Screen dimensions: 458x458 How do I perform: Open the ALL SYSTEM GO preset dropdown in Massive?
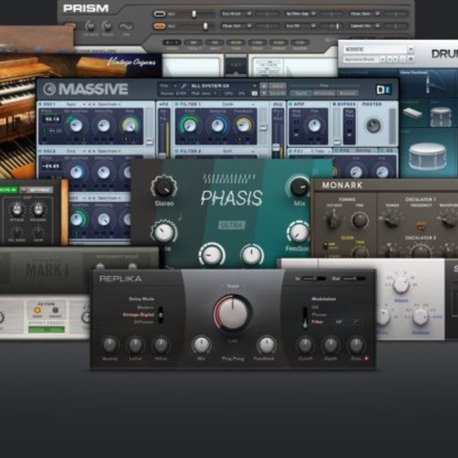coord(223,86)
